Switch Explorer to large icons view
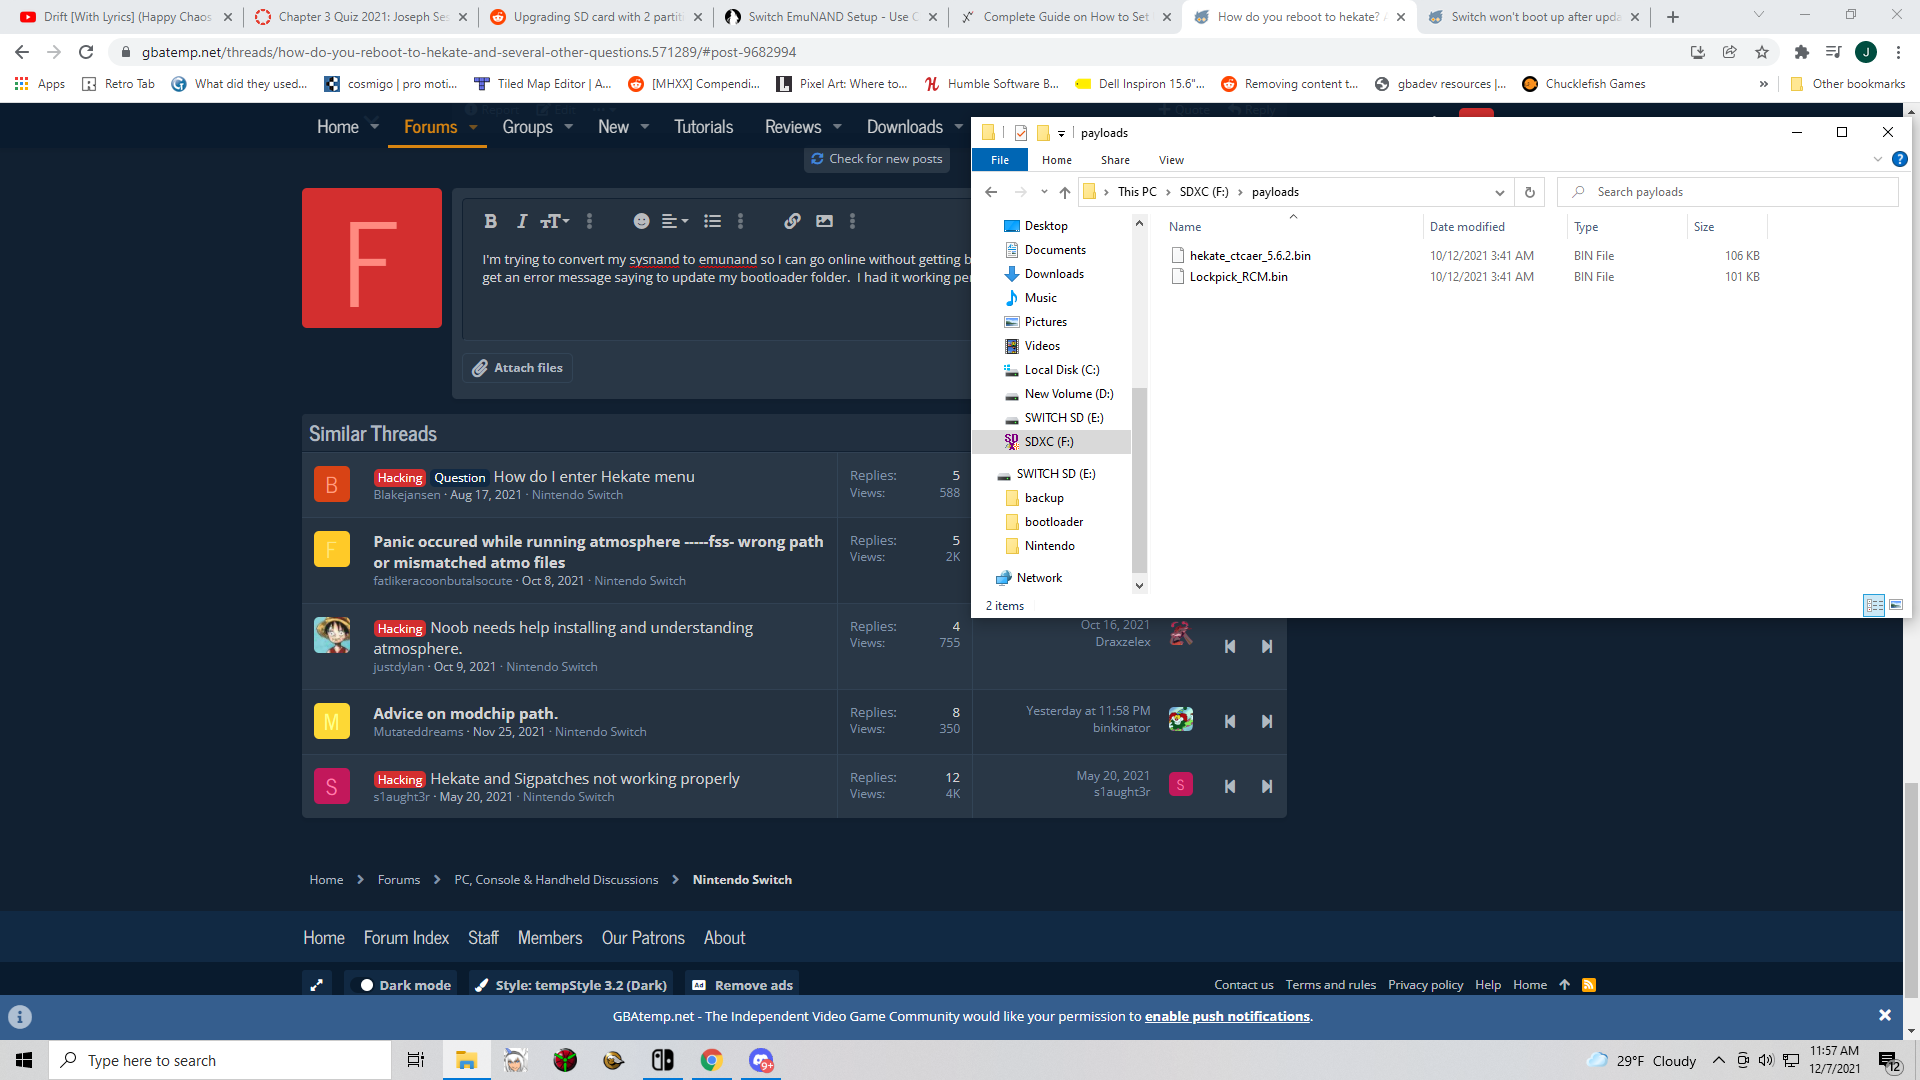 point(1896,605)
